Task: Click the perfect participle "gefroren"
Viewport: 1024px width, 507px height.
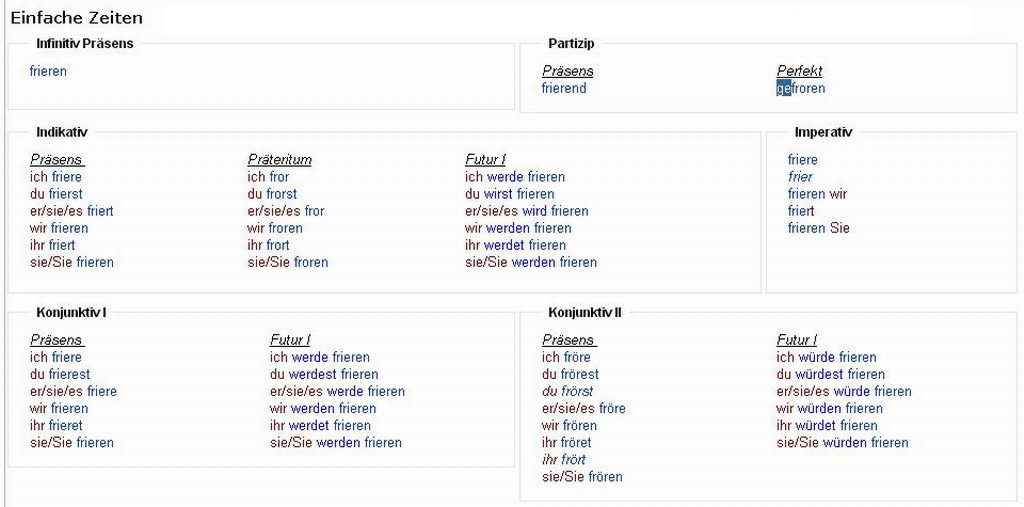Action: click(801, 88)
